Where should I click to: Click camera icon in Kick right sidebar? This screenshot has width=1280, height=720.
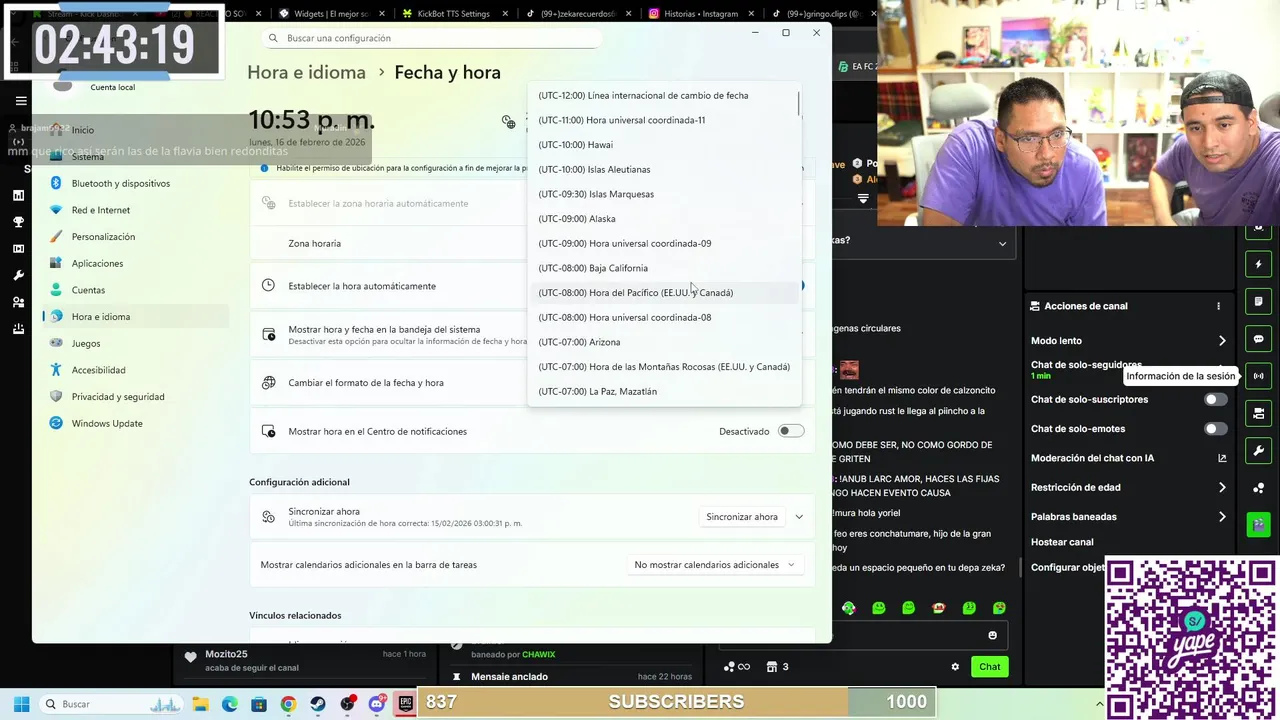[1259, 413]
